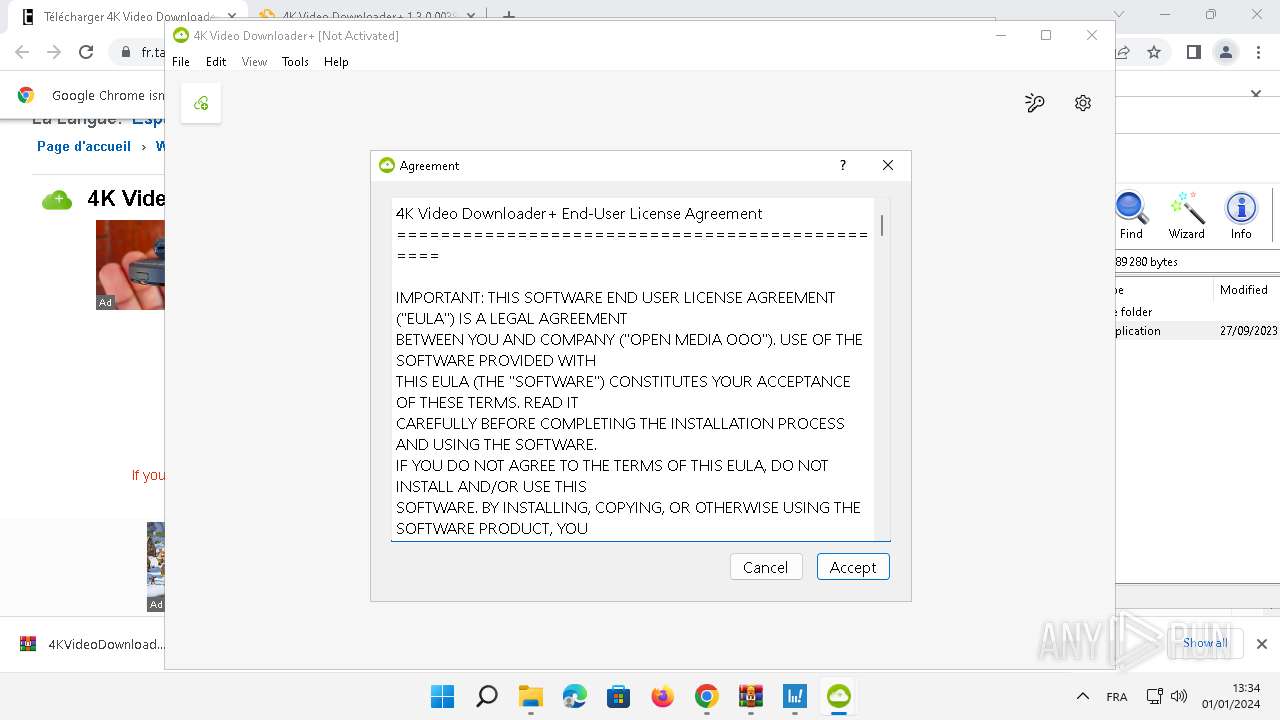Click the Info tool in WinRAR window

click(x=1241, y=215)
